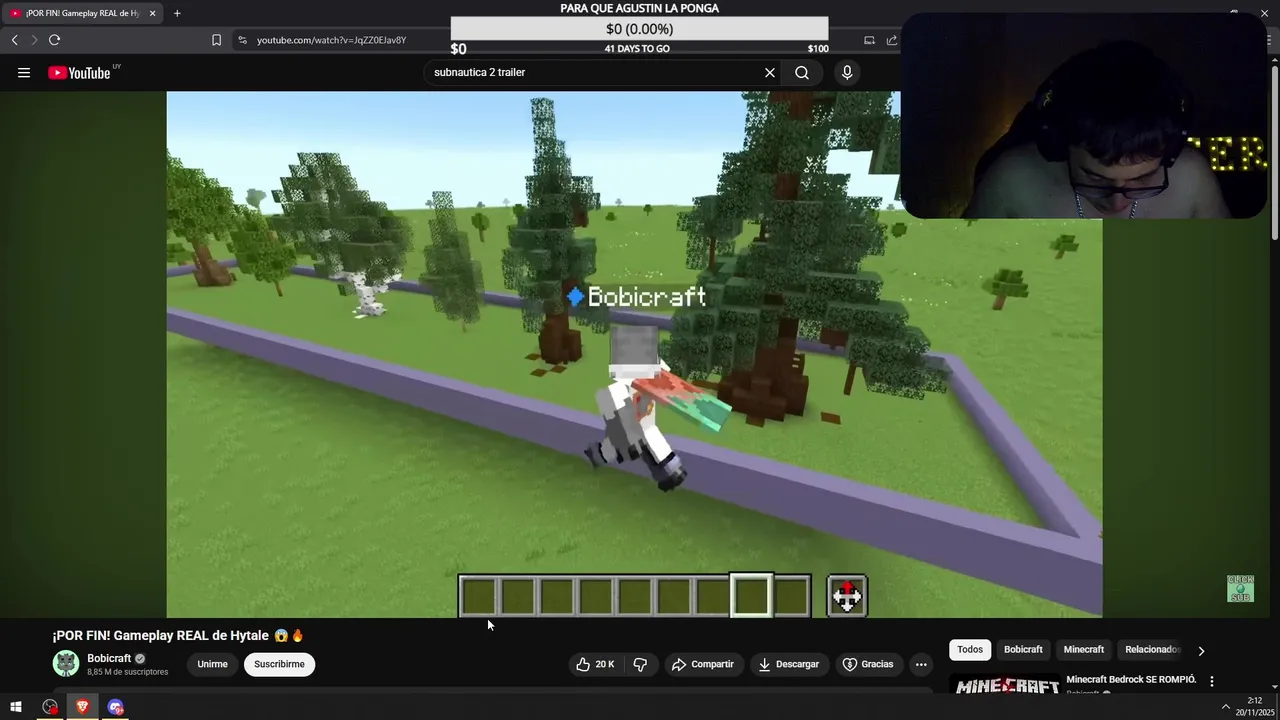Click the magnifier search button
The height and width of the screenshot is (720, 1280).
(802, 72)
